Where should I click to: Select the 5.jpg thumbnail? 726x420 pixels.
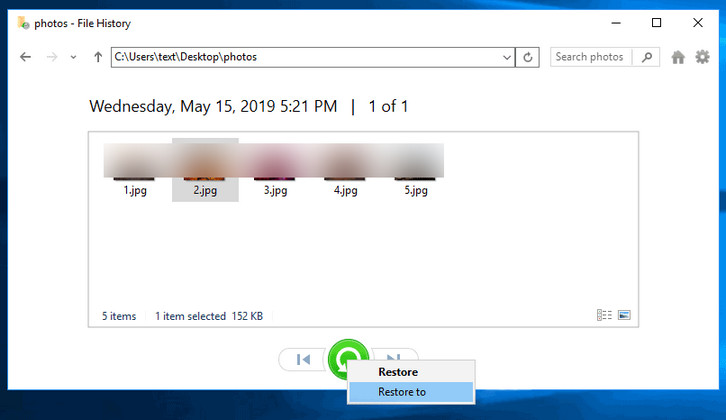coord(416,170)
